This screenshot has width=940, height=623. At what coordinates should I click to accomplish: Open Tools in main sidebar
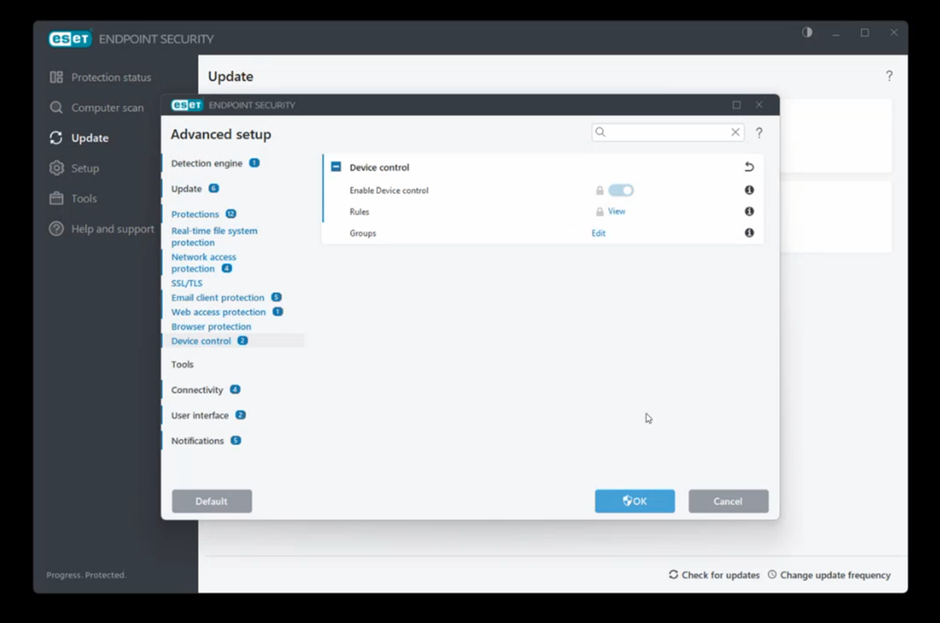coord(84,198)
